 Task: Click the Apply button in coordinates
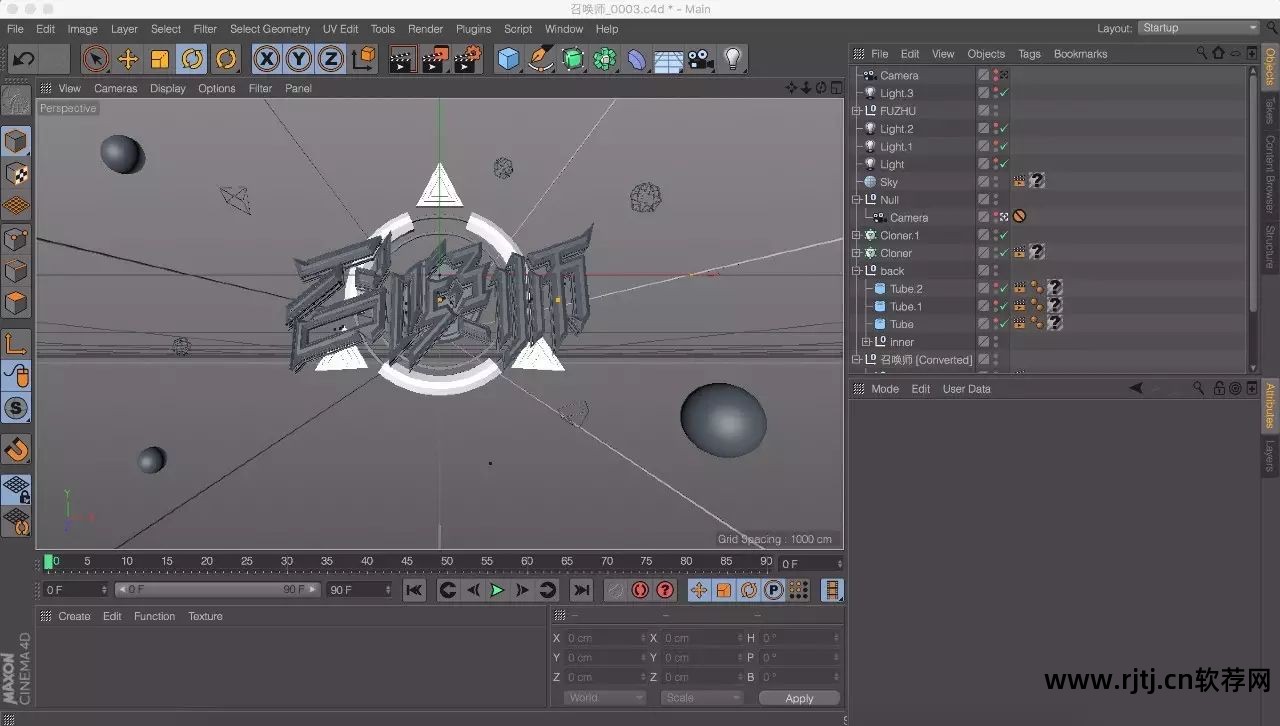click(799, 698)
